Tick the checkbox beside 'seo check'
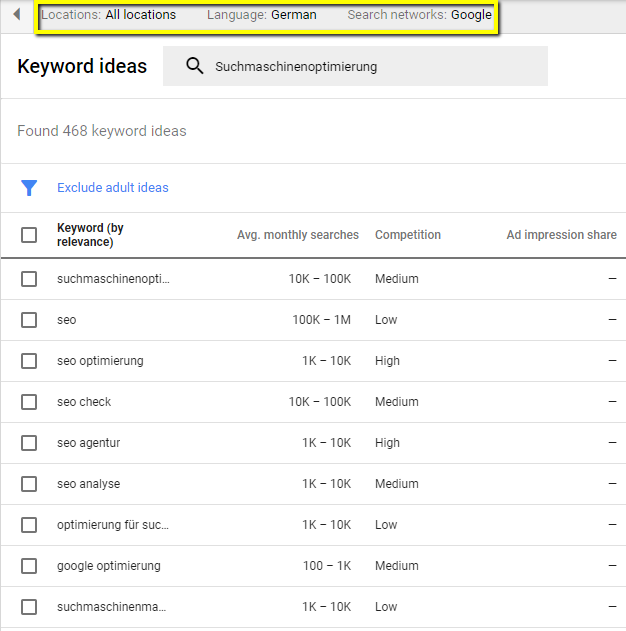 [29, 402]
